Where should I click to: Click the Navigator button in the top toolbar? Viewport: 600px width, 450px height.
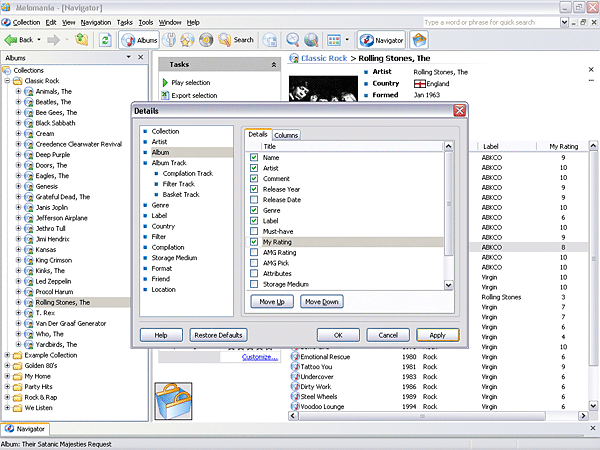coord(380,40)
